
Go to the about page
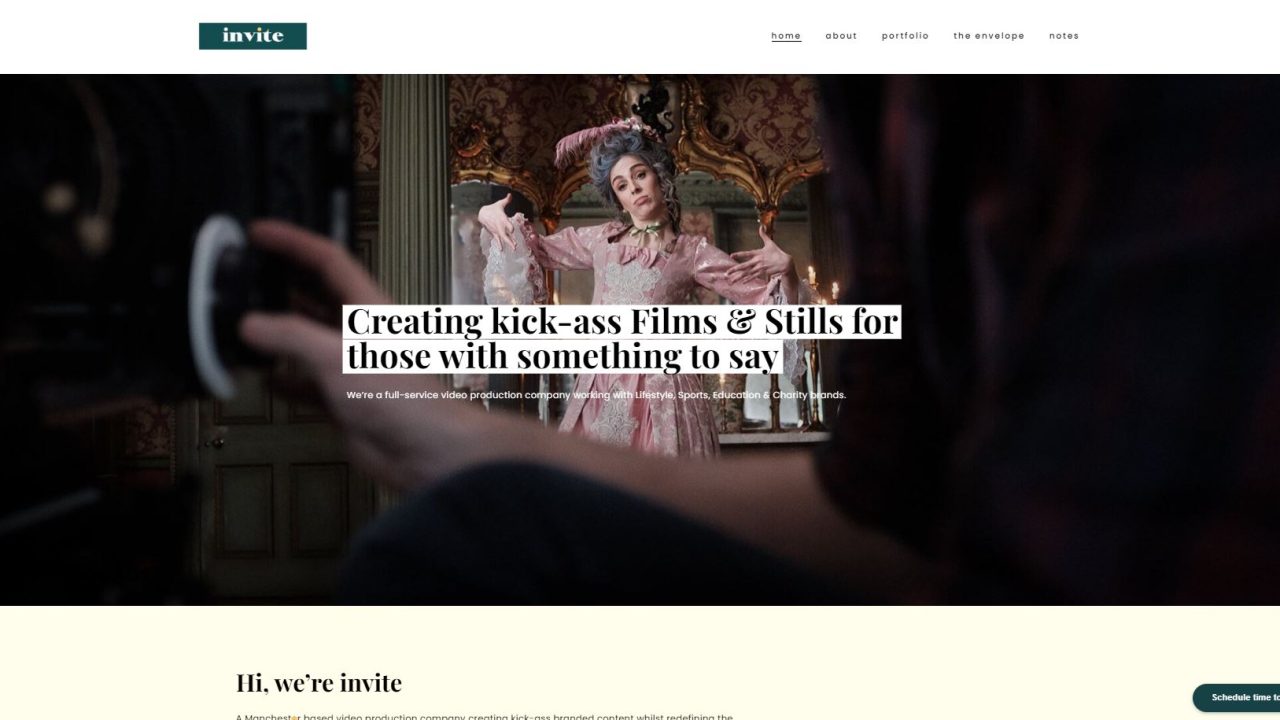[x=841, y=36]
